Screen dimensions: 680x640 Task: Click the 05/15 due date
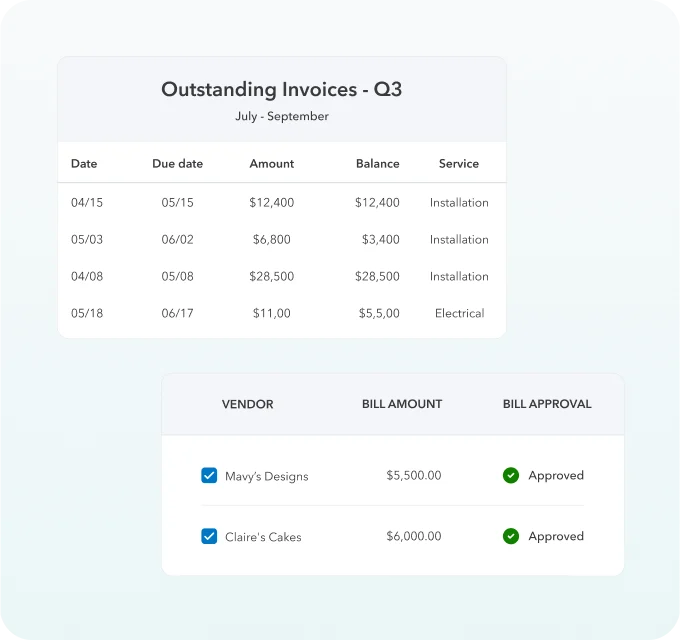(177, 202)
